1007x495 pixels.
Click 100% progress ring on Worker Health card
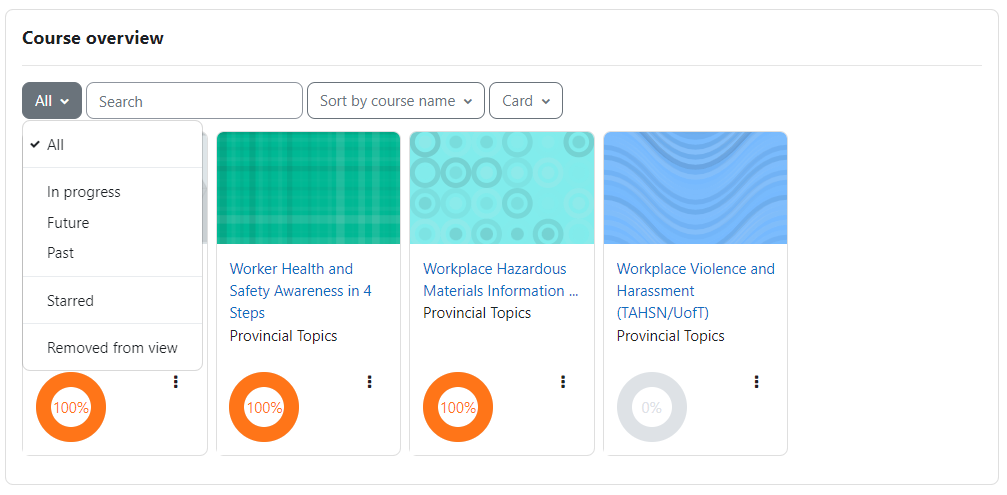point(264,407)
